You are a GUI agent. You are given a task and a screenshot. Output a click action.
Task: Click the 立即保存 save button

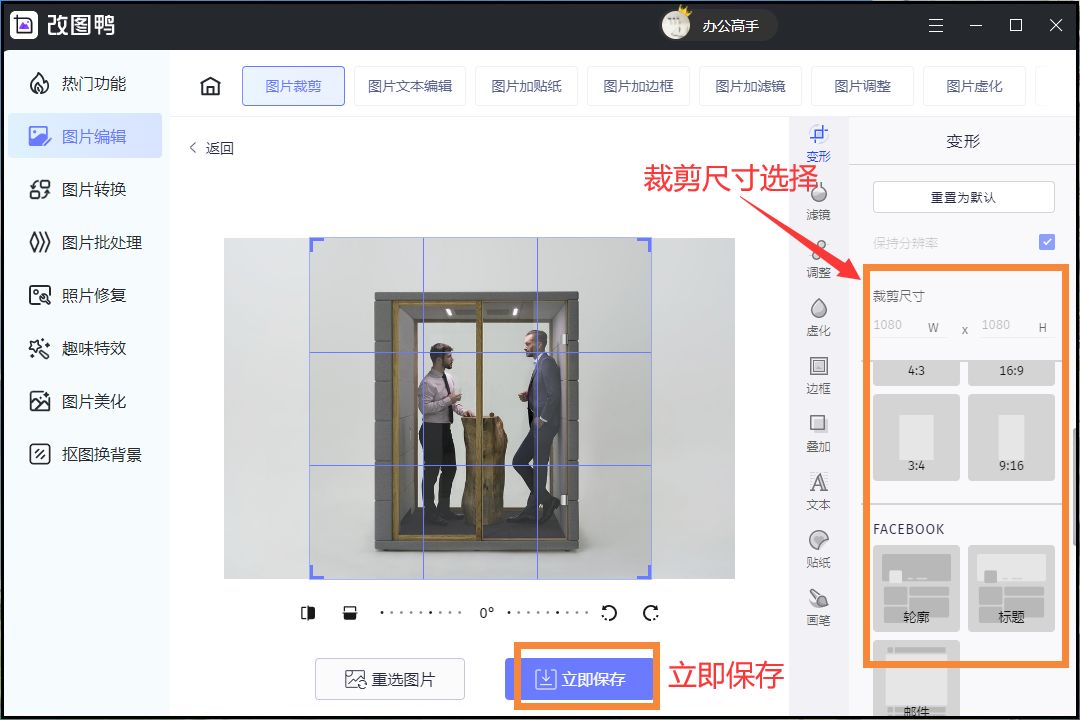point(584,679)
